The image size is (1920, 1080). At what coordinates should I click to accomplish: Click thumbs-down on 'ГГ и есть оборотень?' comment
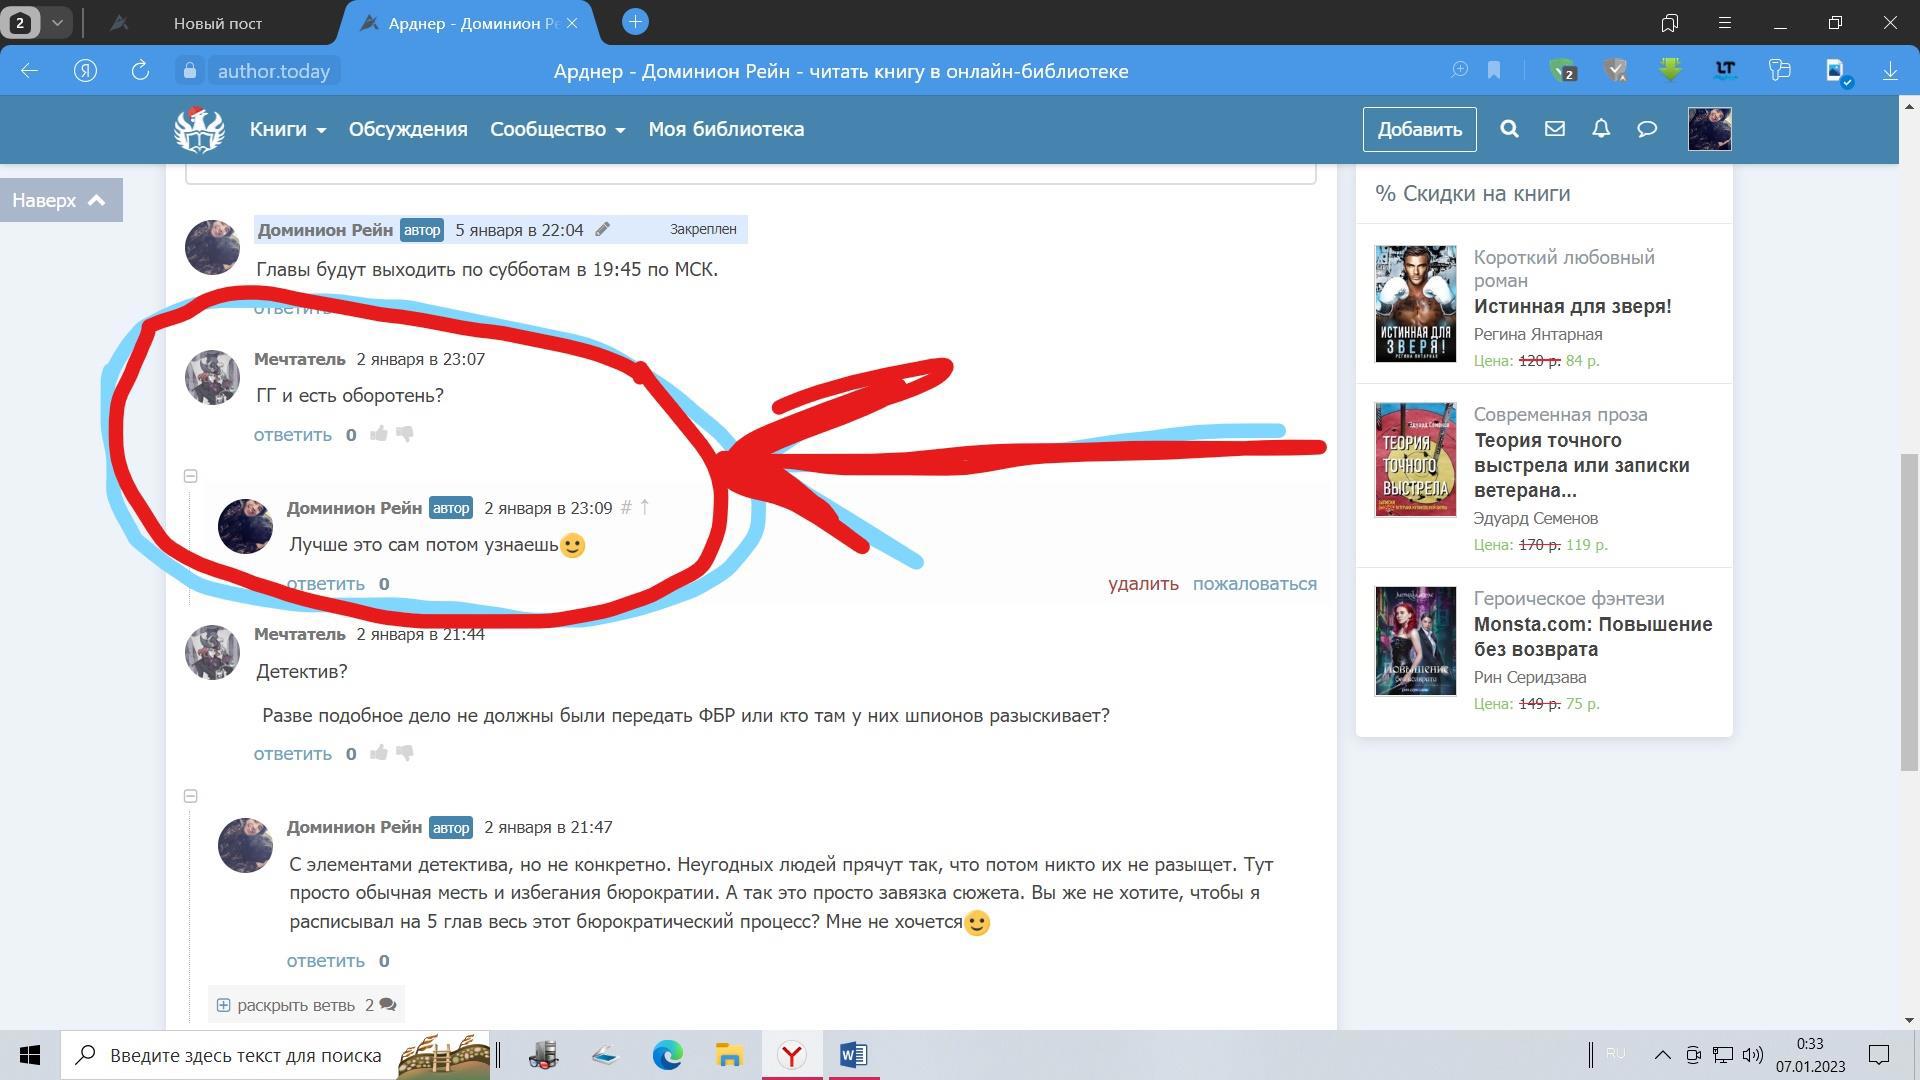405,434
